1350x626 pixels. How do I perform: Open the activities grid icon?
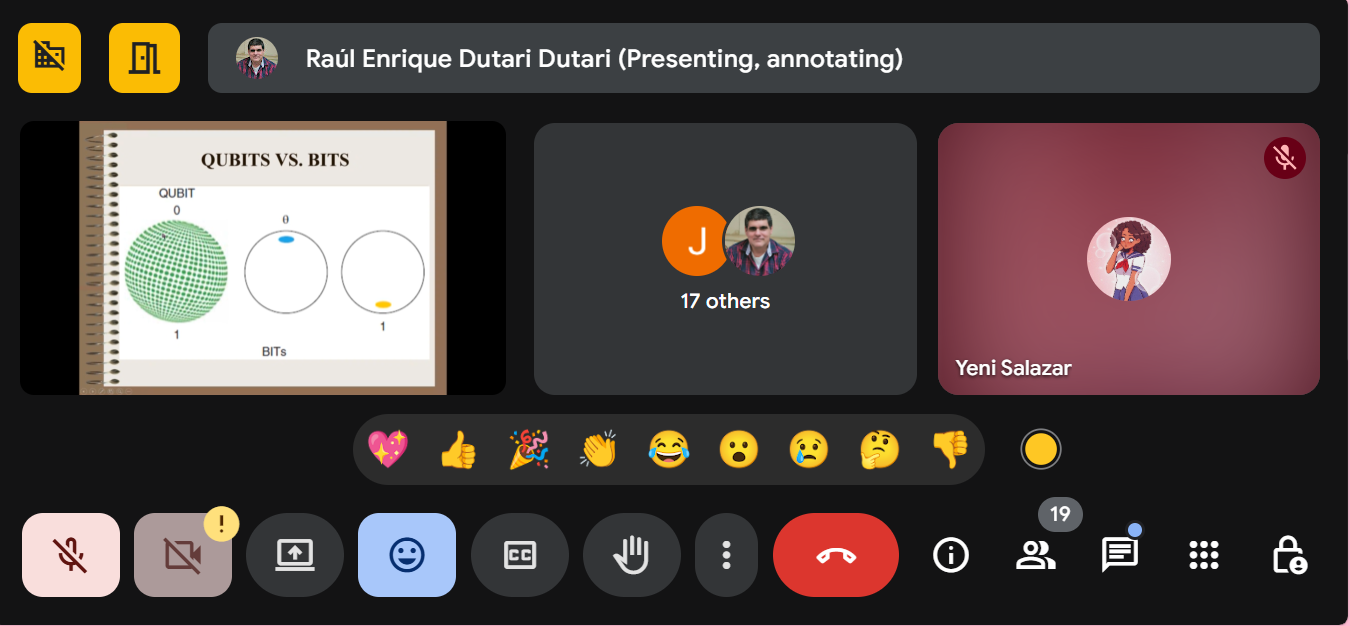pyautogui.click(x=1203, y=555)
